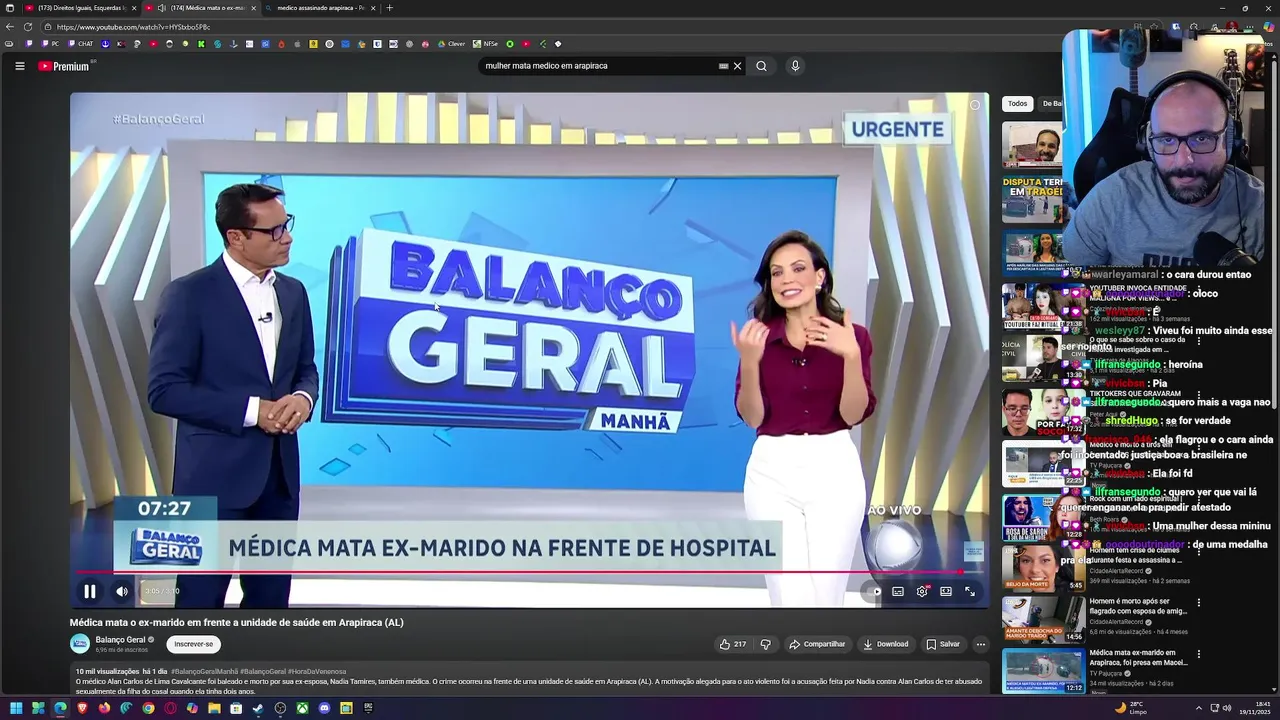Close the '(174) Médica mata o ex-marido' tab

254,8
